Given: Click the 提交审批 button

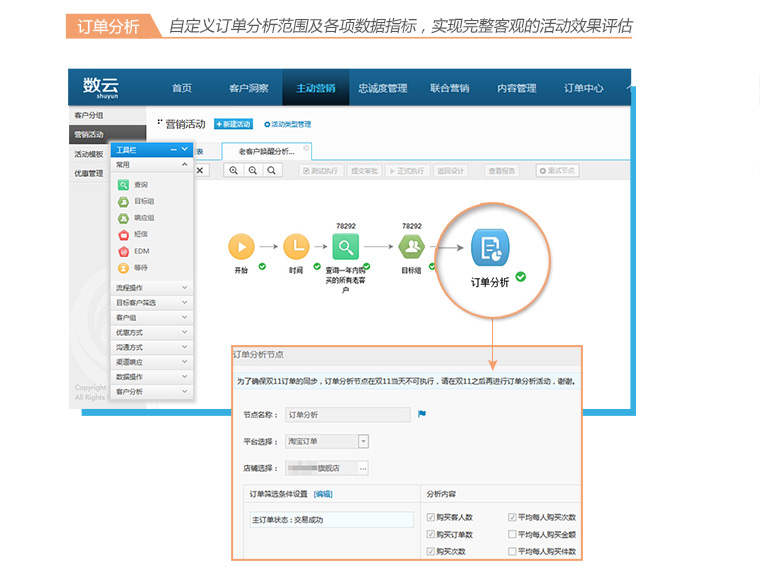Looking at the screenshot, I should click(364, 171).
